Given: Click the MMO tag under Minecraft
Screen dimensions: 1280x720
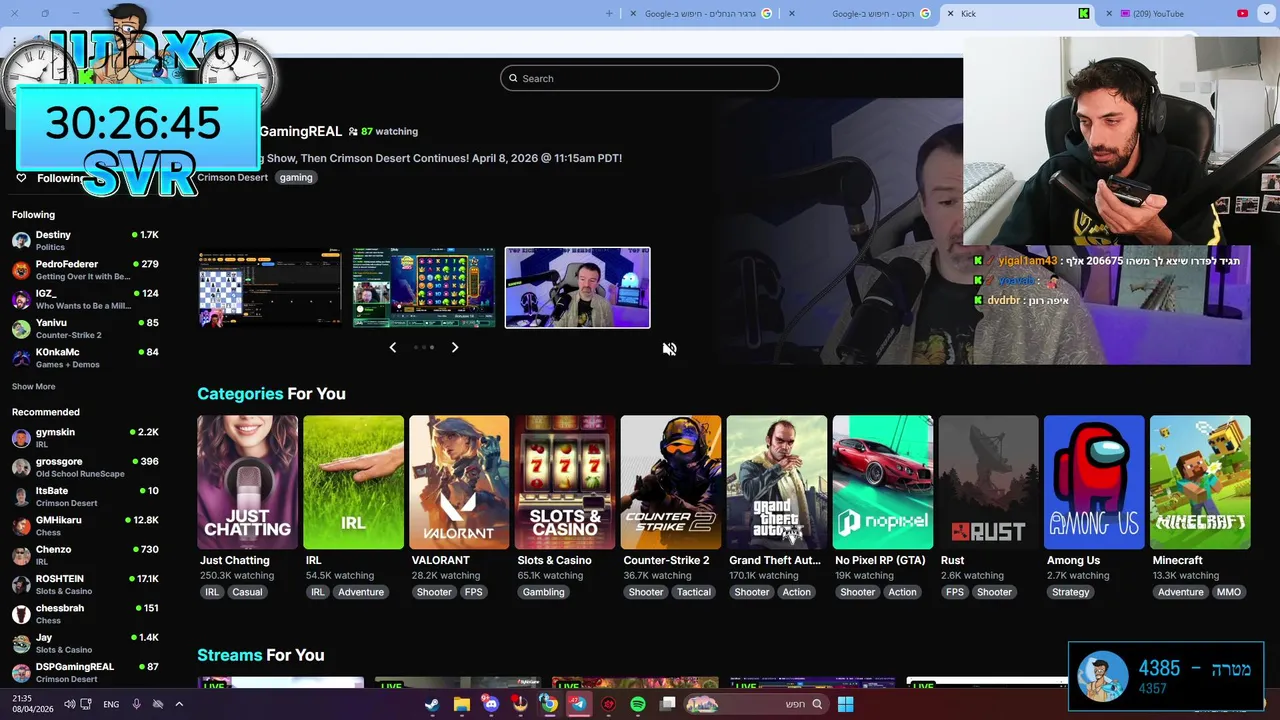Looking at the screenshot, I should (1229, 592).
